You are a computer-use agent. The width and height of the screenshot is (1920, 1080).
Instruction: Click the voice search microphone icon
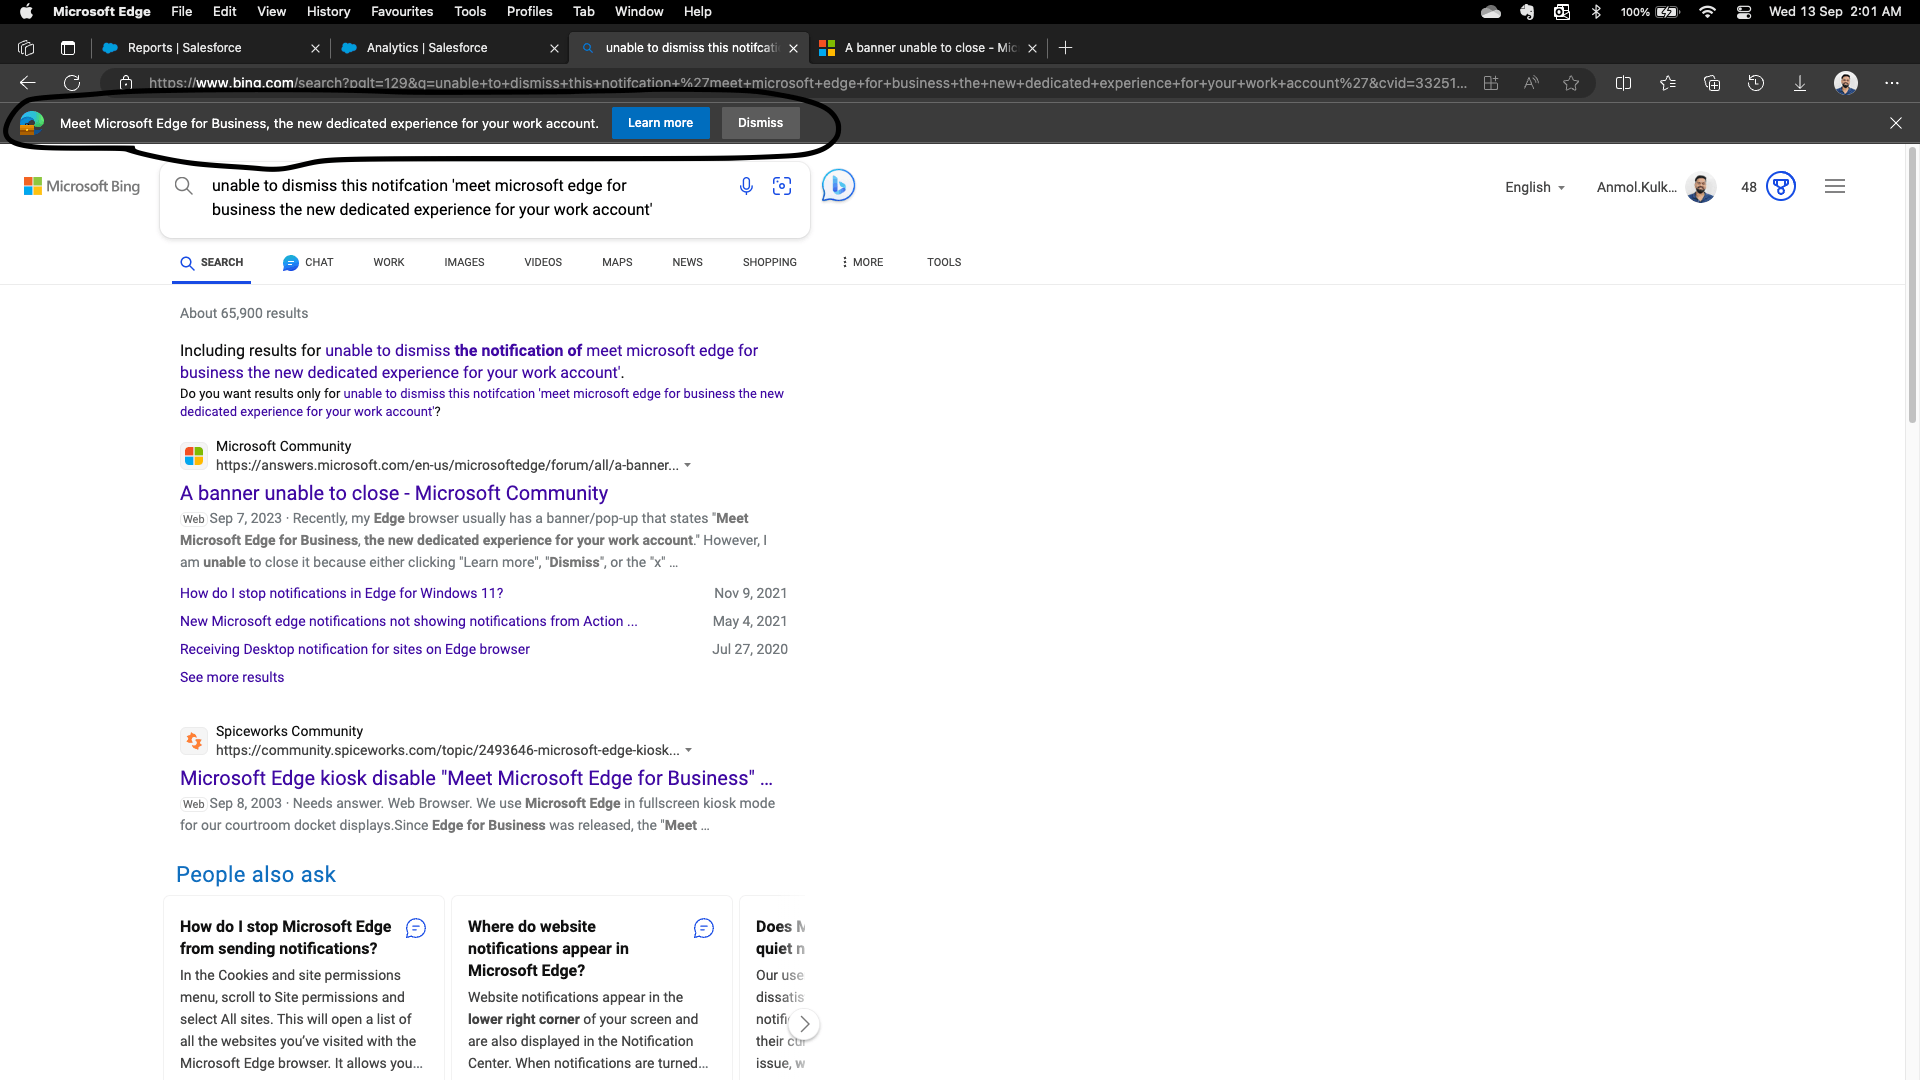click(x=746, y=186)
